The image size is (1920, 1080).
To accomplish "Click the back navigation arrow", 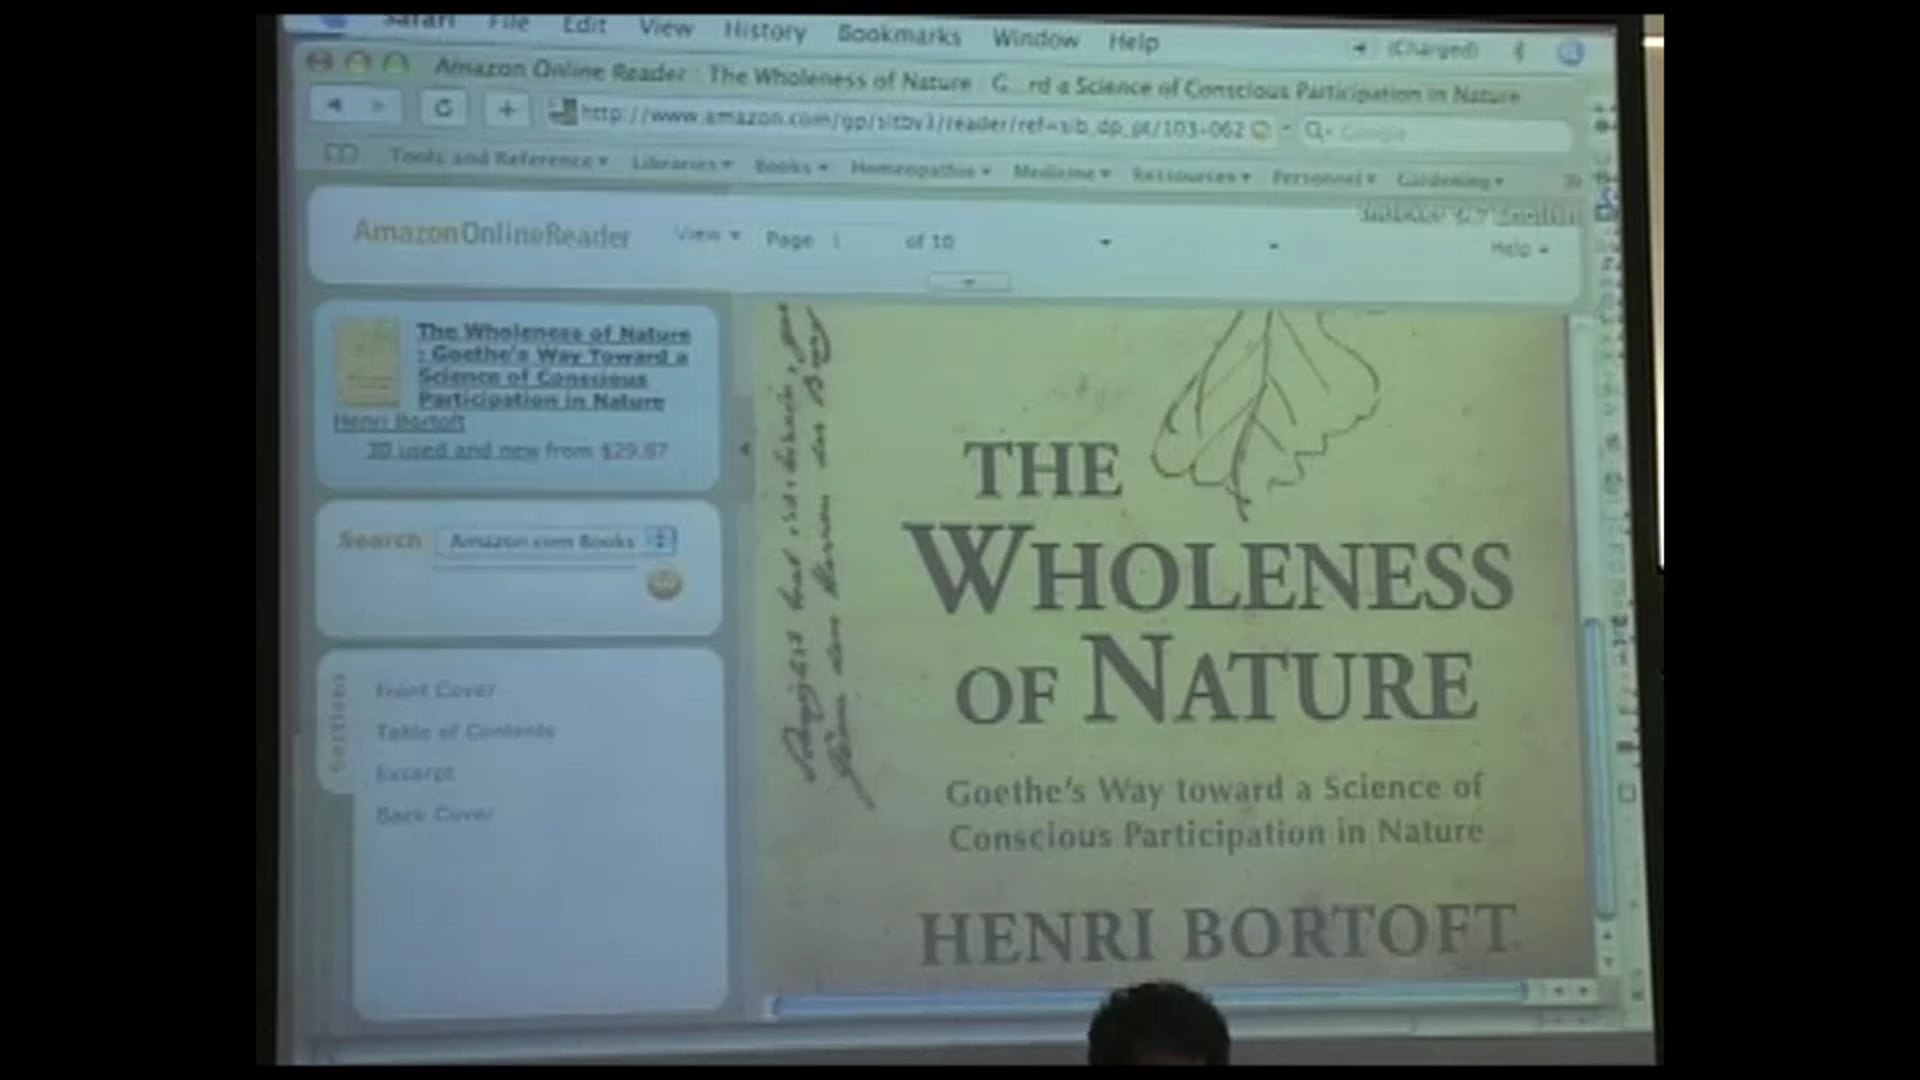I will tap(336, 106).
